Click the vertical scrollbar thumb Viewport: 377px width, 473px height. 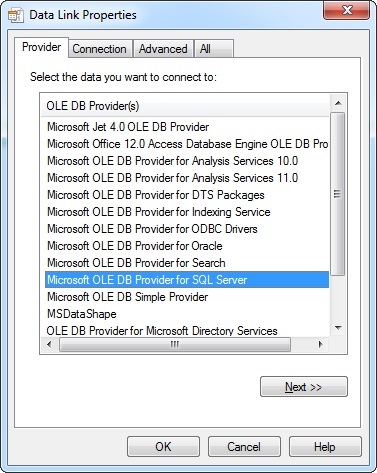pos(338,194)
